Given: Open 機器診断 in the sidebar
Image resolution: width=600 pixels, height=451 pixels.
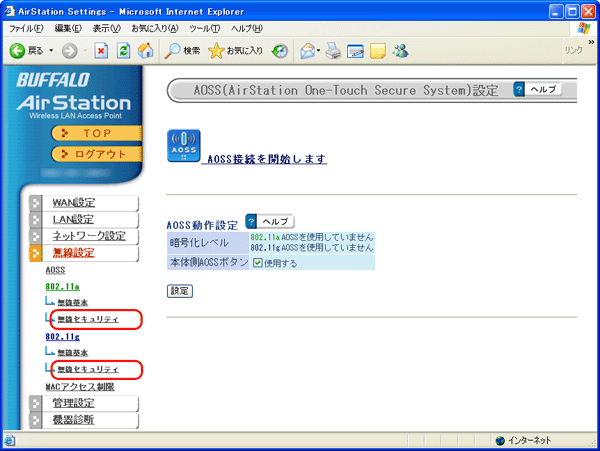Looking at the screenshot, I should (x=73, y=420).
